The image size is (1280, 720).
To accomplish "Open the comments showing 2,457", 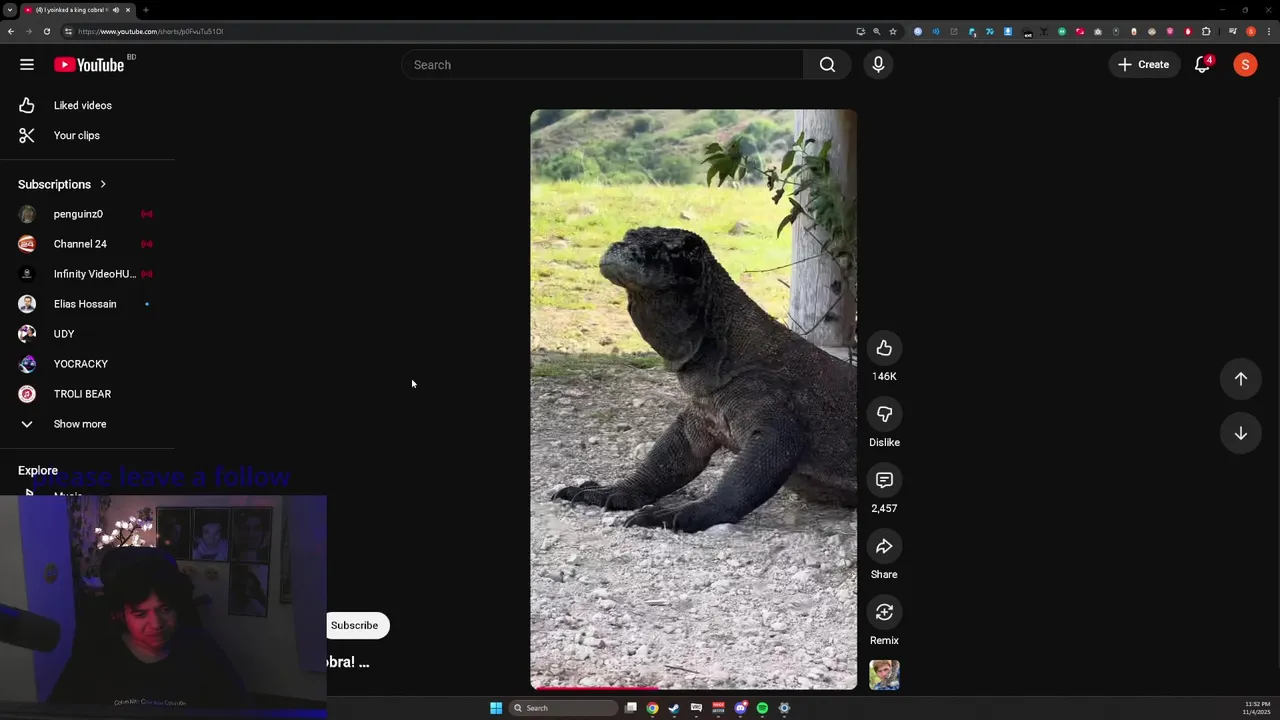I will [884, 480].
